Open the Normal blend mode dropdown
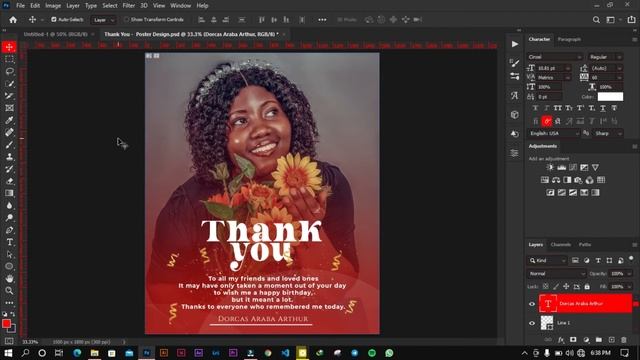The image size is (640, 360). tap(556, 273)
